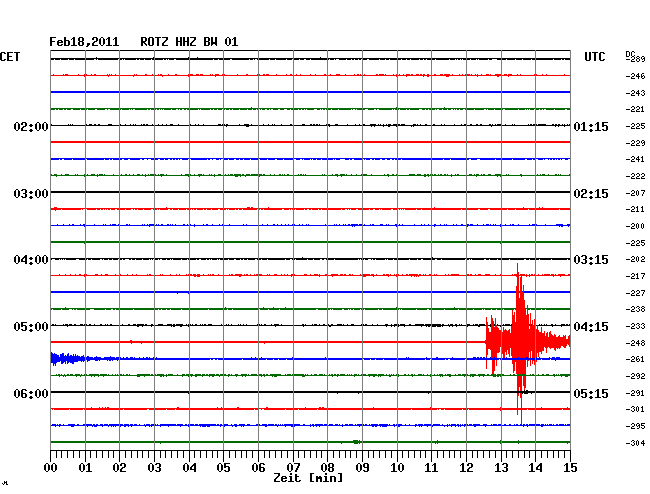Click the DC offset value -241

635,159
